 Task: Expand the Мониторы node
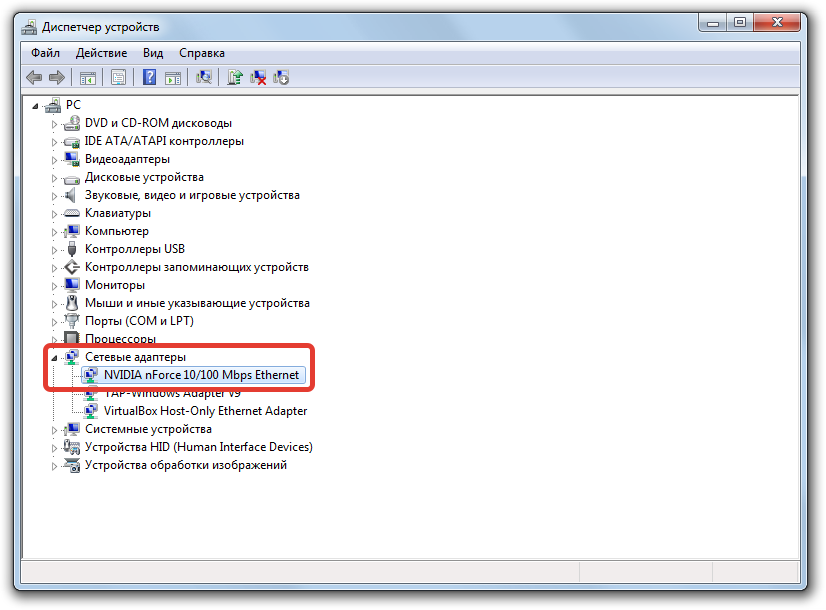coord(54,286)
